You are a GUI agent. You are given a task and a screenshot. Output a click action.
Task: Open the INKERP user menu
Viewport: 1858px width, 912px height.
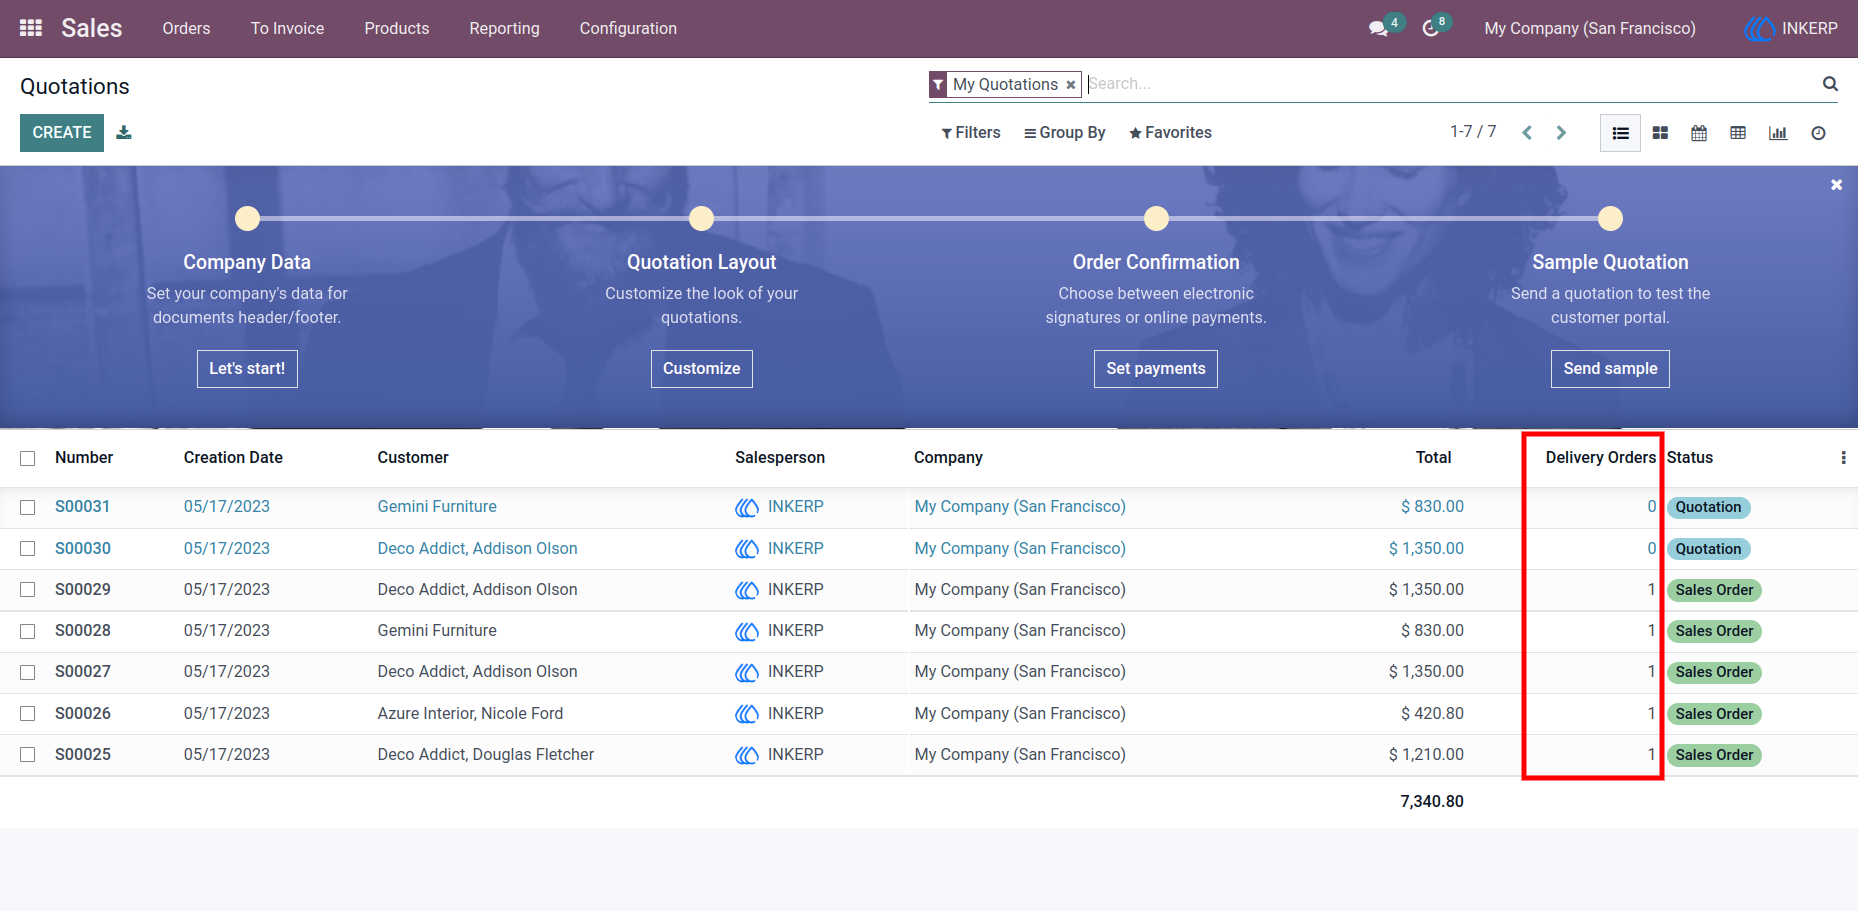pos(1791,28)
